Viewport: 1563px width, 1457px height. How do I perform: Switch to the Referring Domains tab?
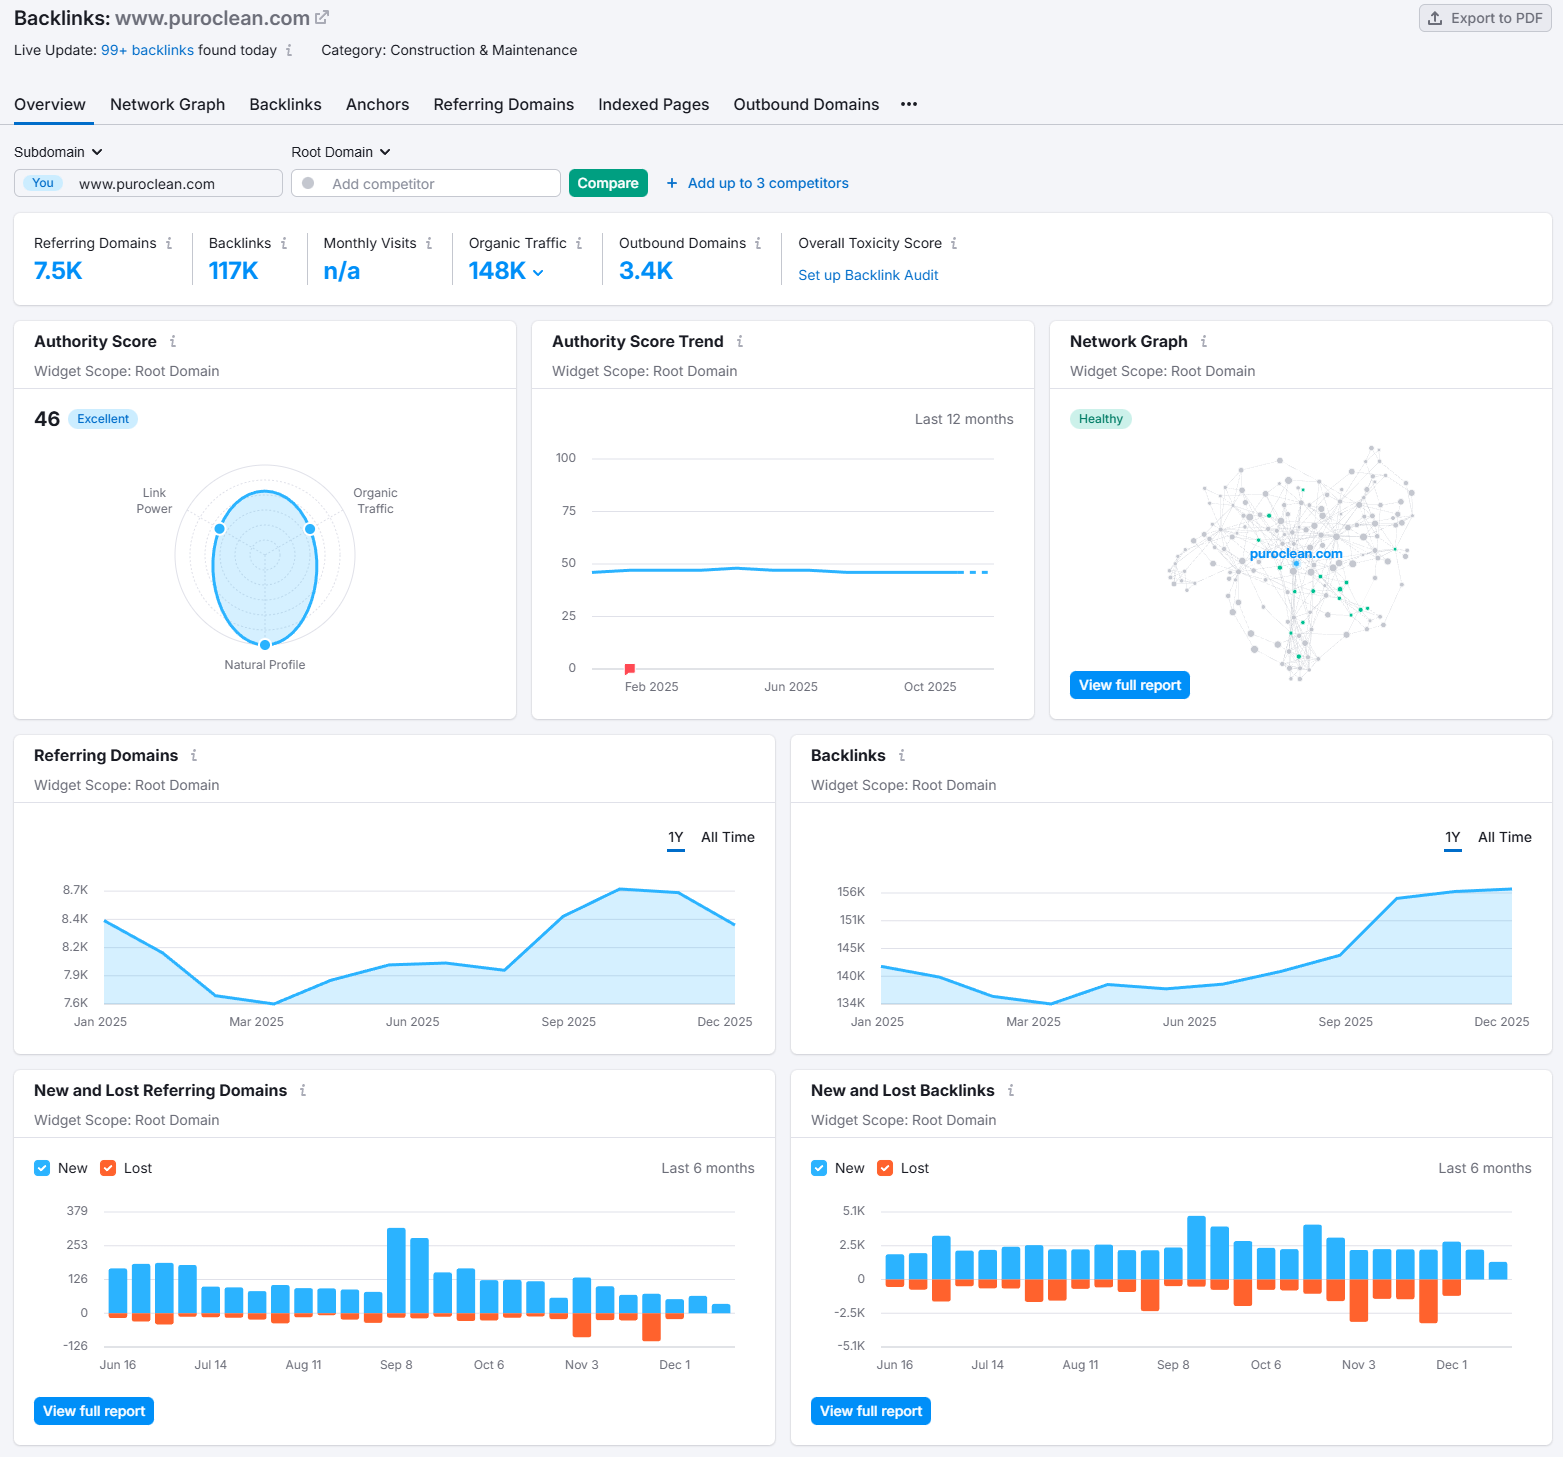click(x=503, y=104)
